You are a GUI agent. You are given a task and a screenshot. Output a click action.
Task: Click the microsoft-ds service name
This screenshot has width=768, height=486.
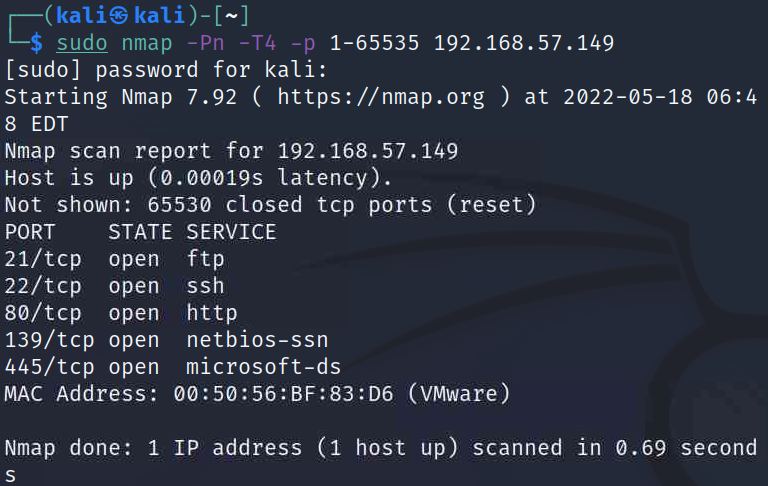click(x=264, y=367)
